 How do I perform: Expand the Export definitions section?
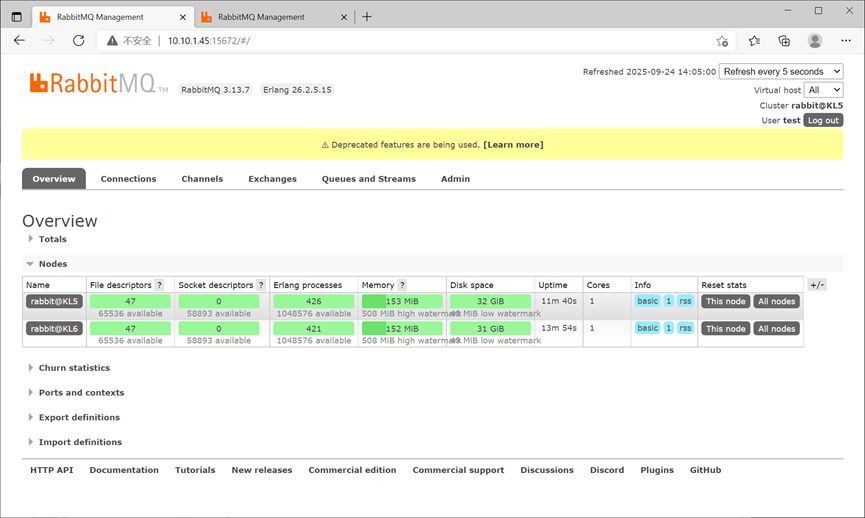pos(79,417)
